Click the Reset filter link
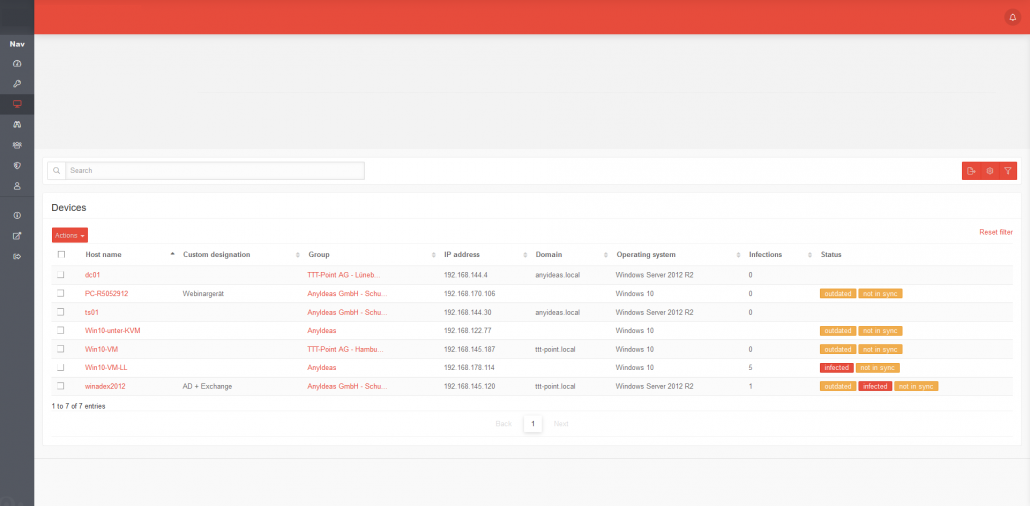 (995, 232)
